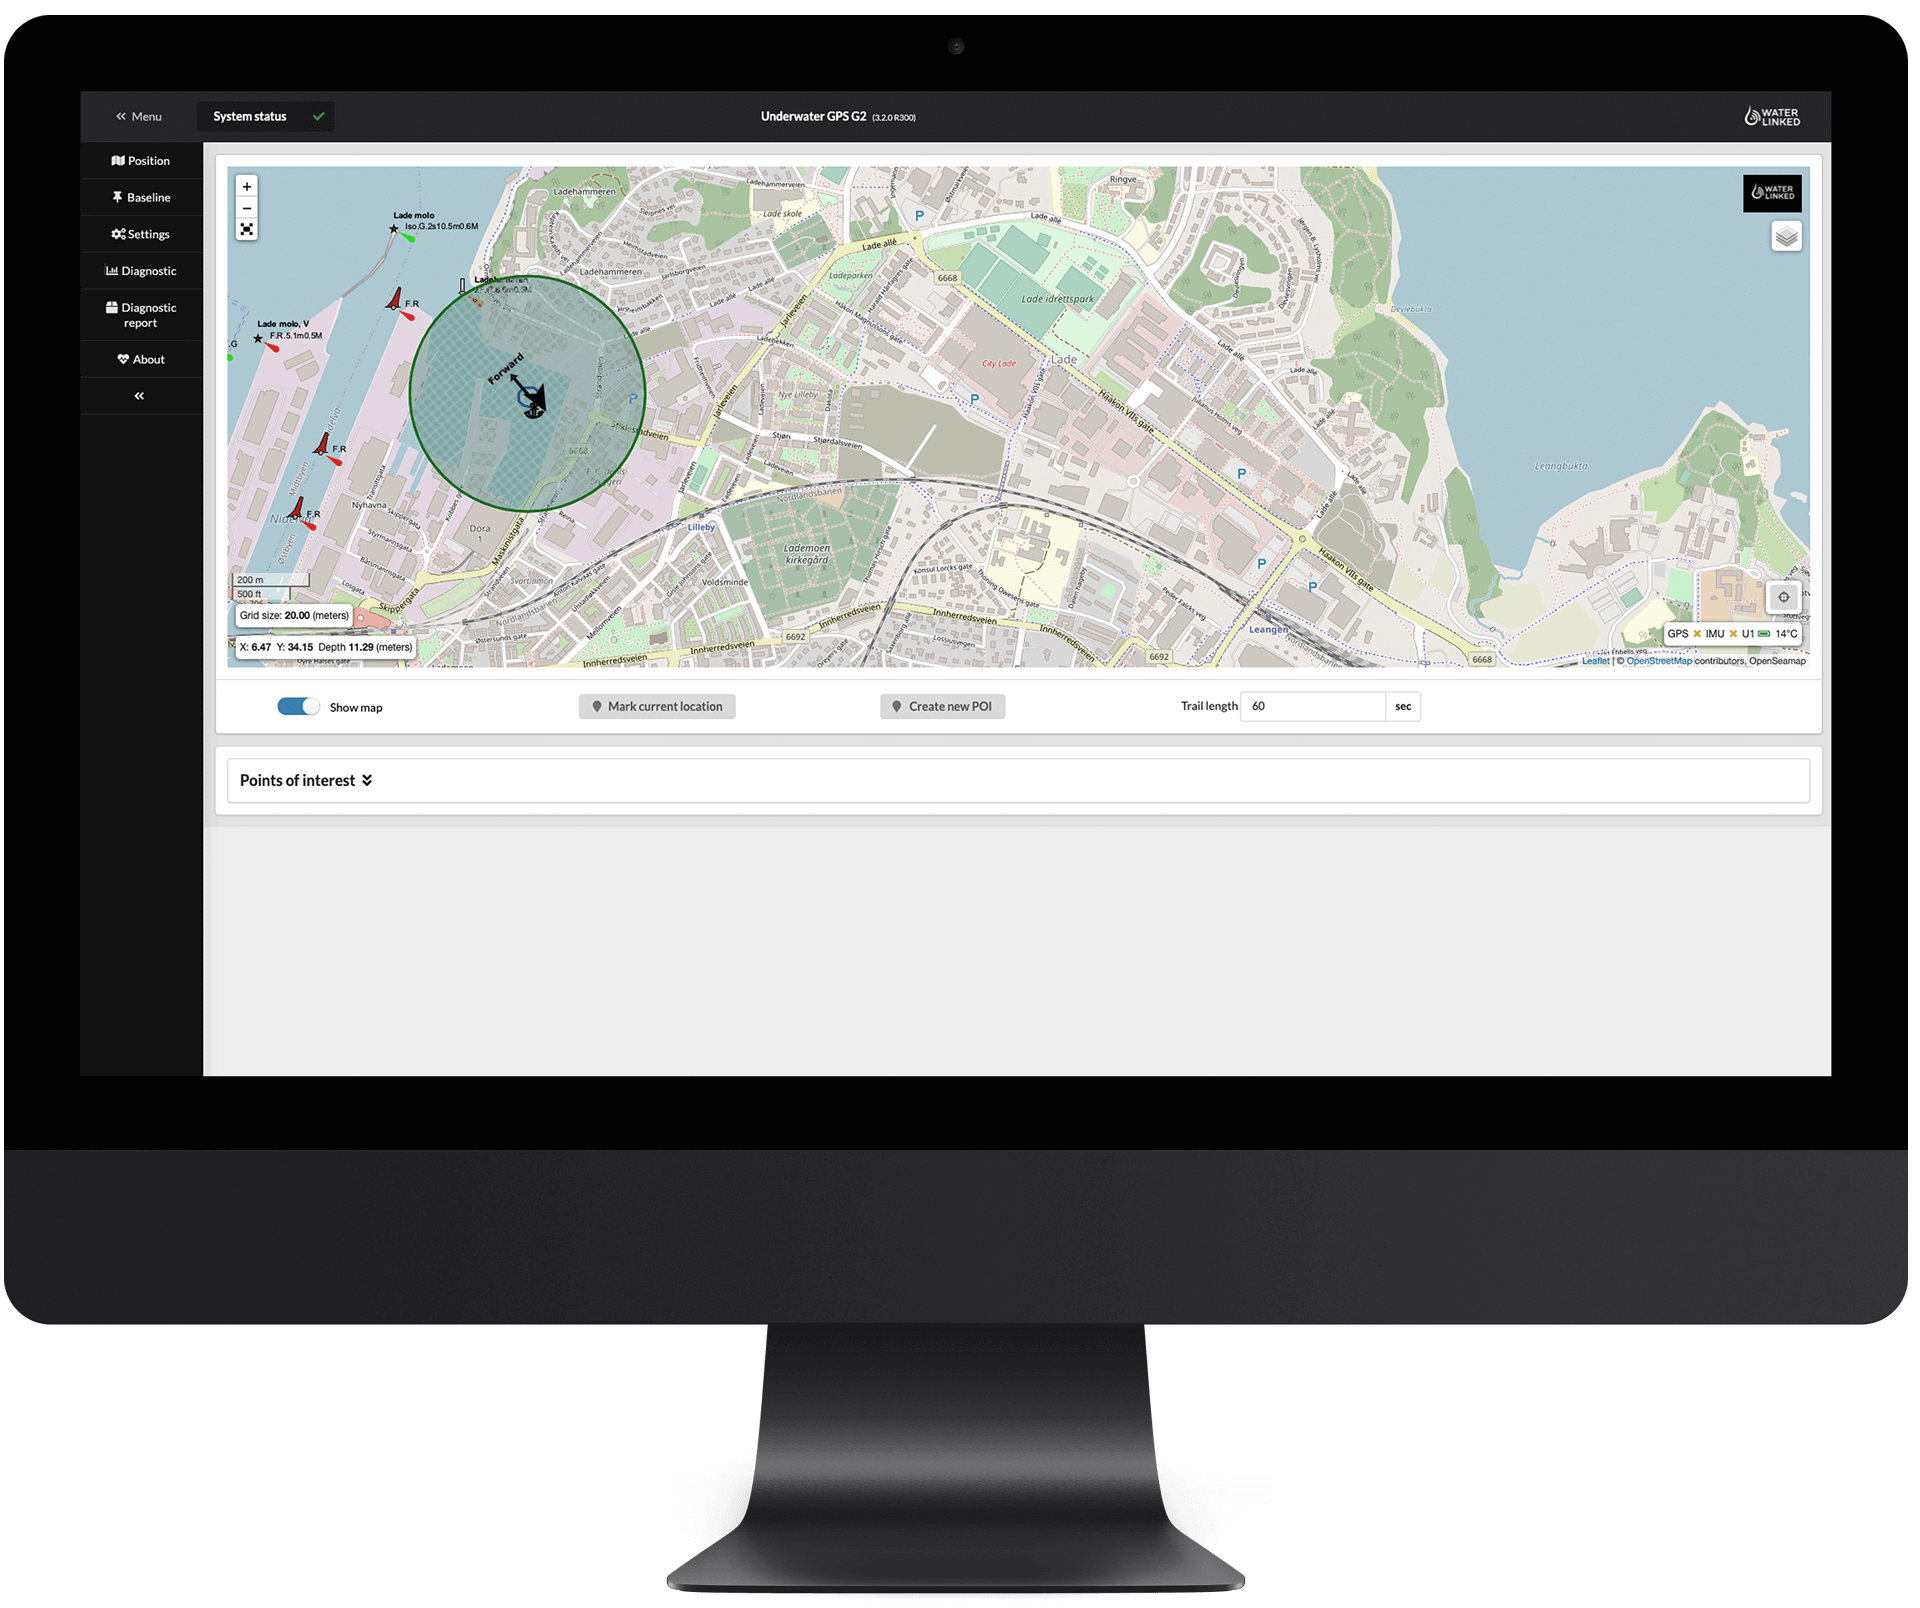
Task: Open the Diagnostic report page
Action: [x=141, y=315]
